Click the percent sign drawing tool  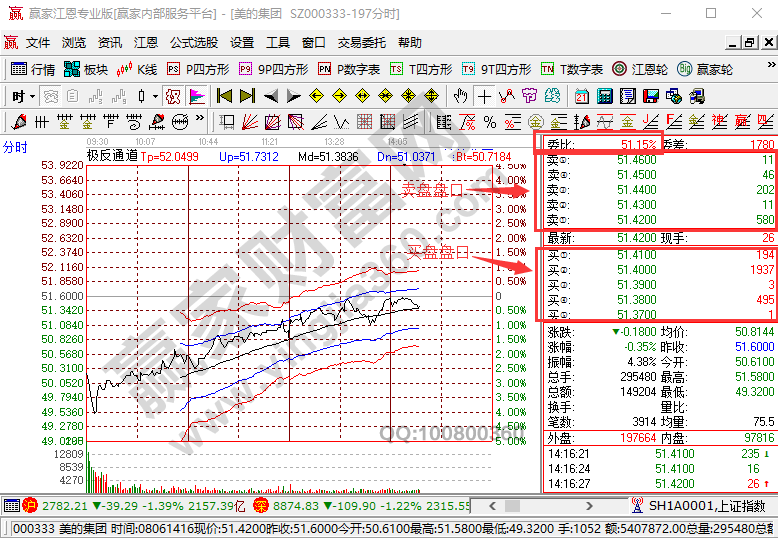click(x=489, y=122)
